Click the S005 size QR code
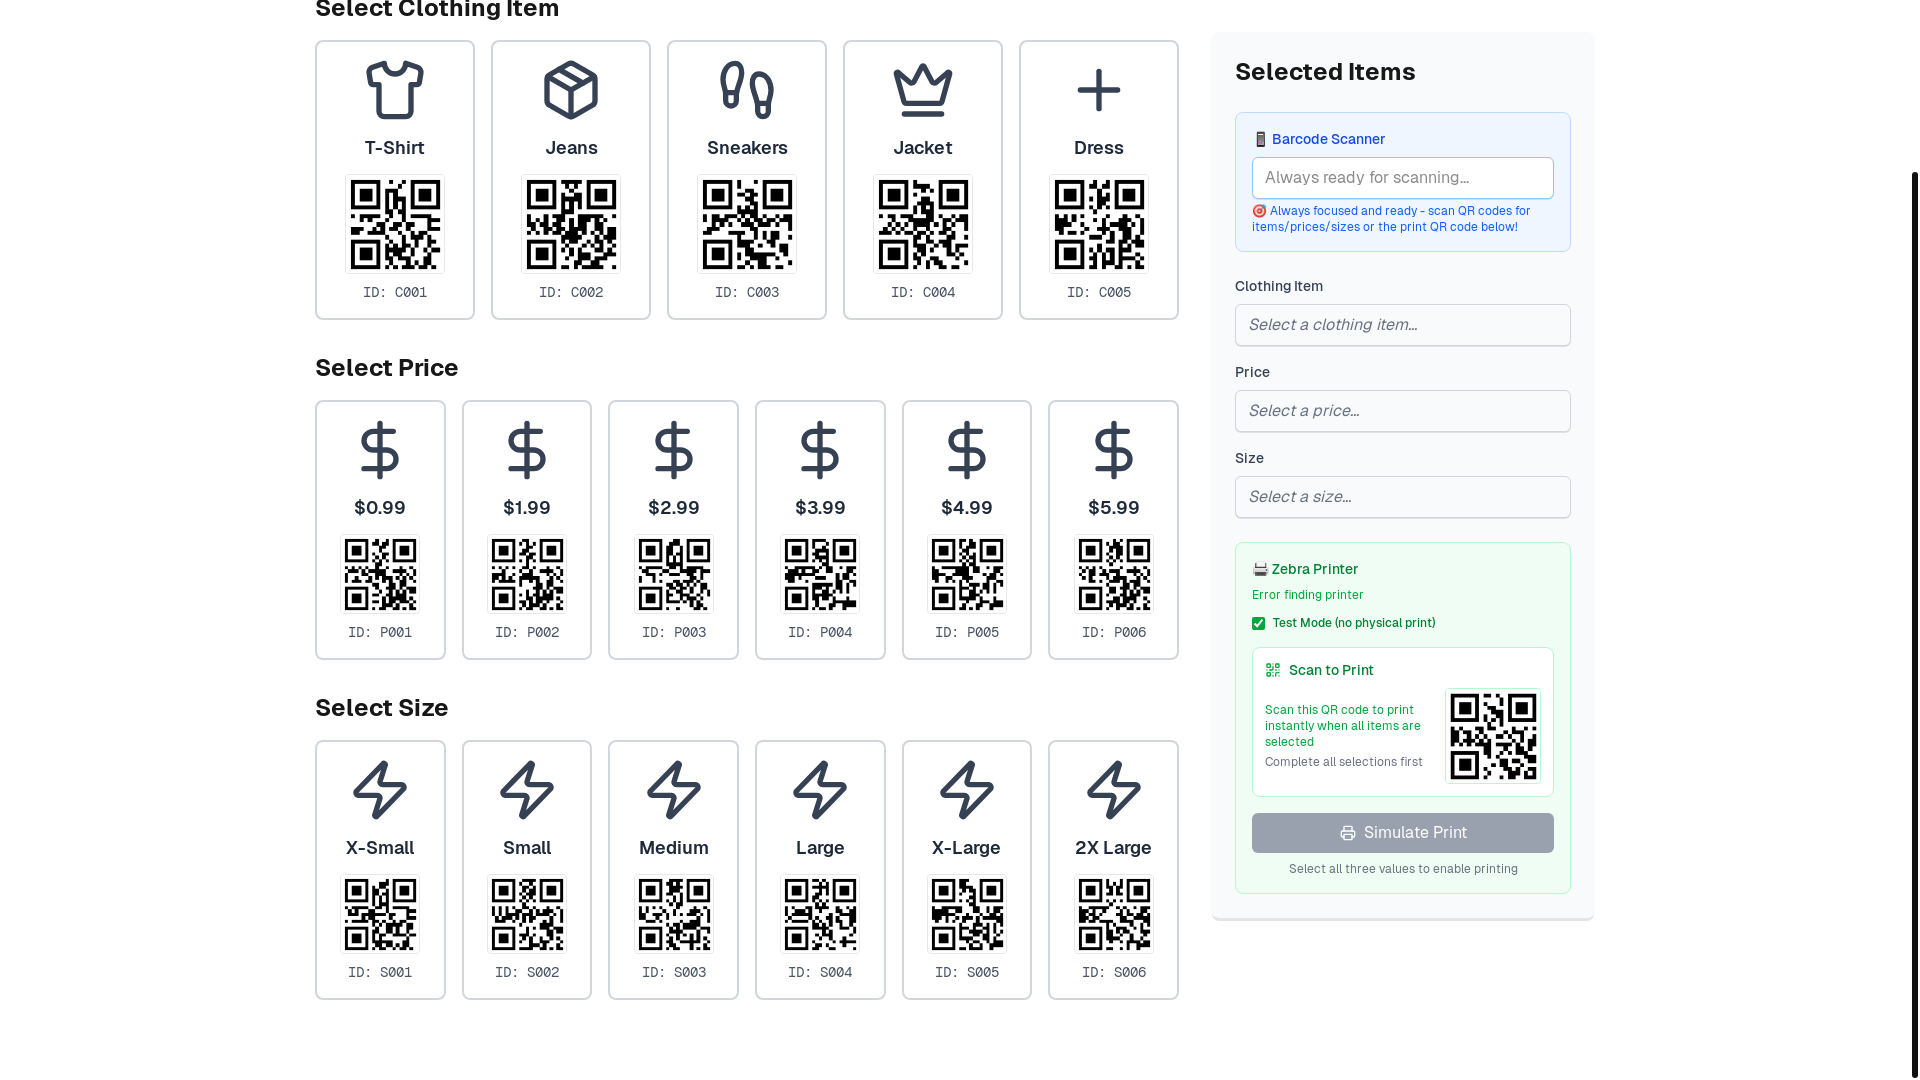This screenshot has width=1920, height=1080. [967, 914]
